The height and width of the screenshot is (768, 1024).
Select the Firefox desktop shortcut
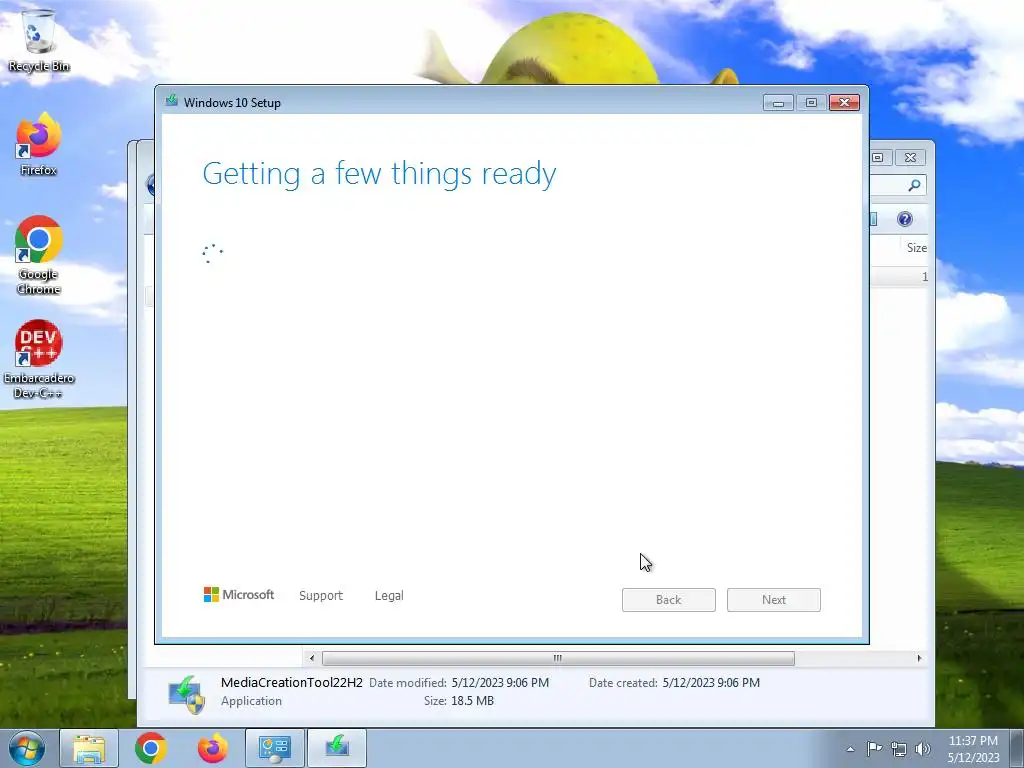pos(39,144)
